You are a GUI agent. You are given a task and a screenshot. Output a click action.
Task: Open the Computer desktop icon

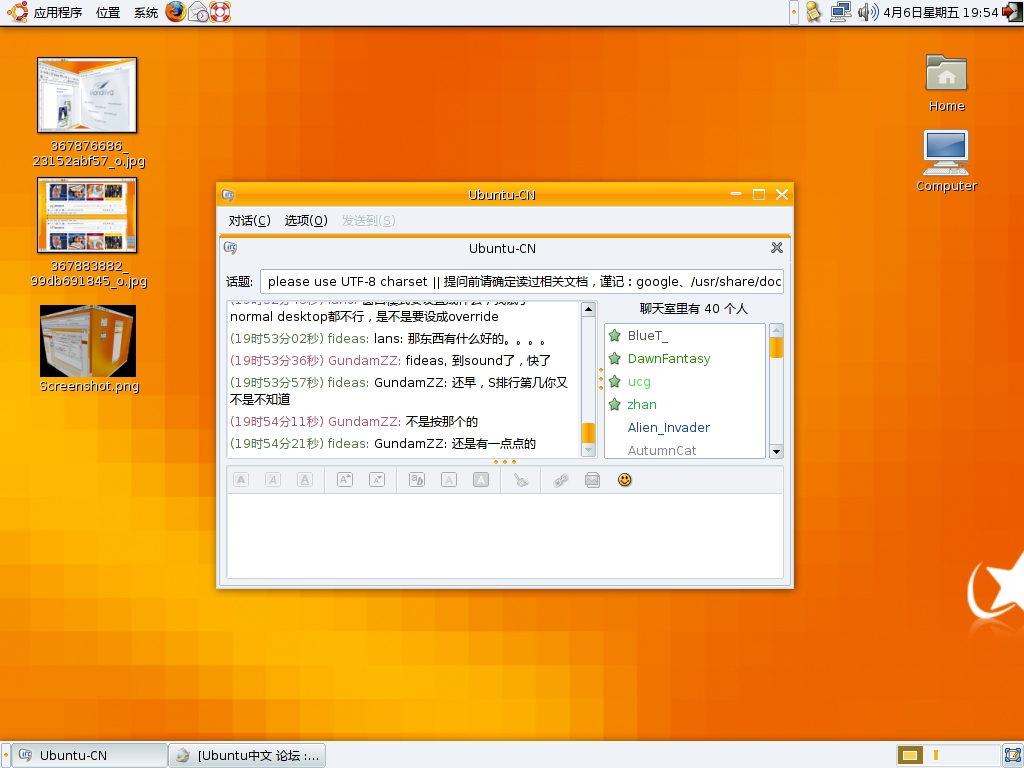click(x=946, y=161)
